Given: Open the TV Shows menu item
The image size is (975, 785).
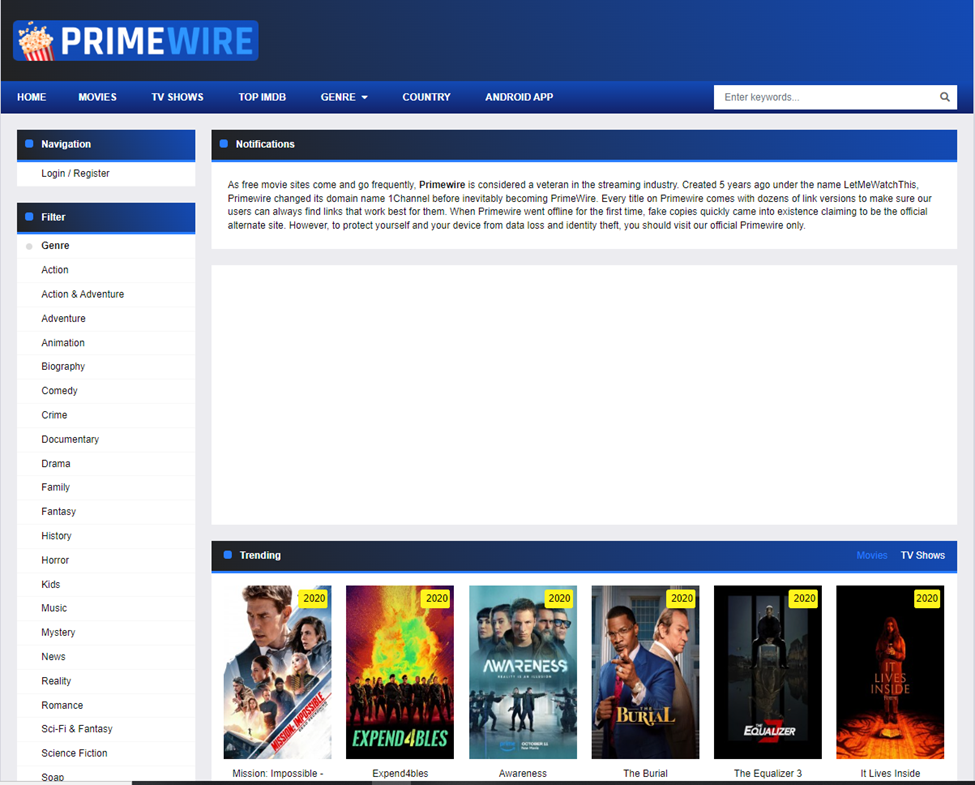Looking at the screenshot, I should [x=177, y=97].
